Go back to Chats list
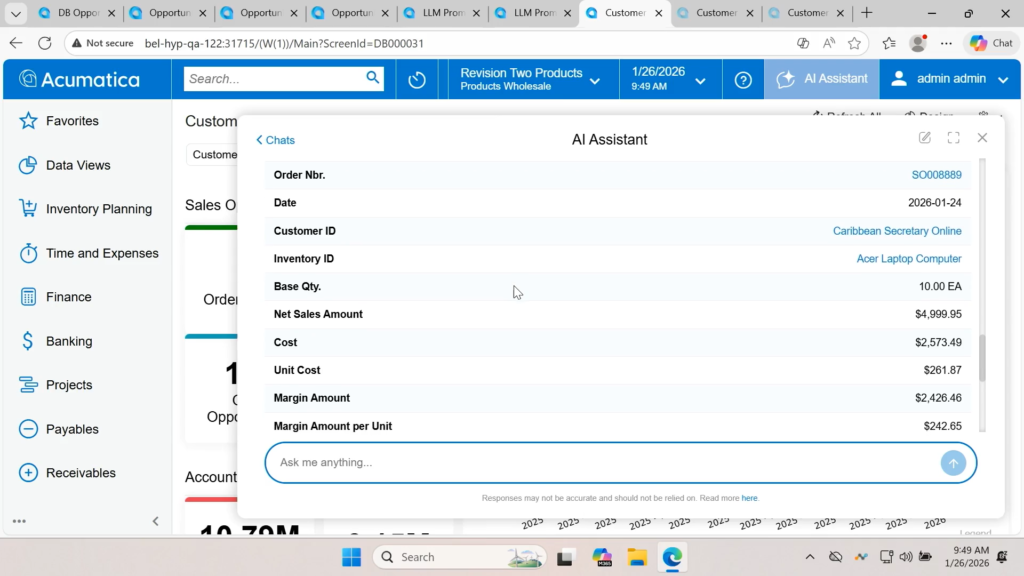The image size is (1024, 576). click(275, 140)
